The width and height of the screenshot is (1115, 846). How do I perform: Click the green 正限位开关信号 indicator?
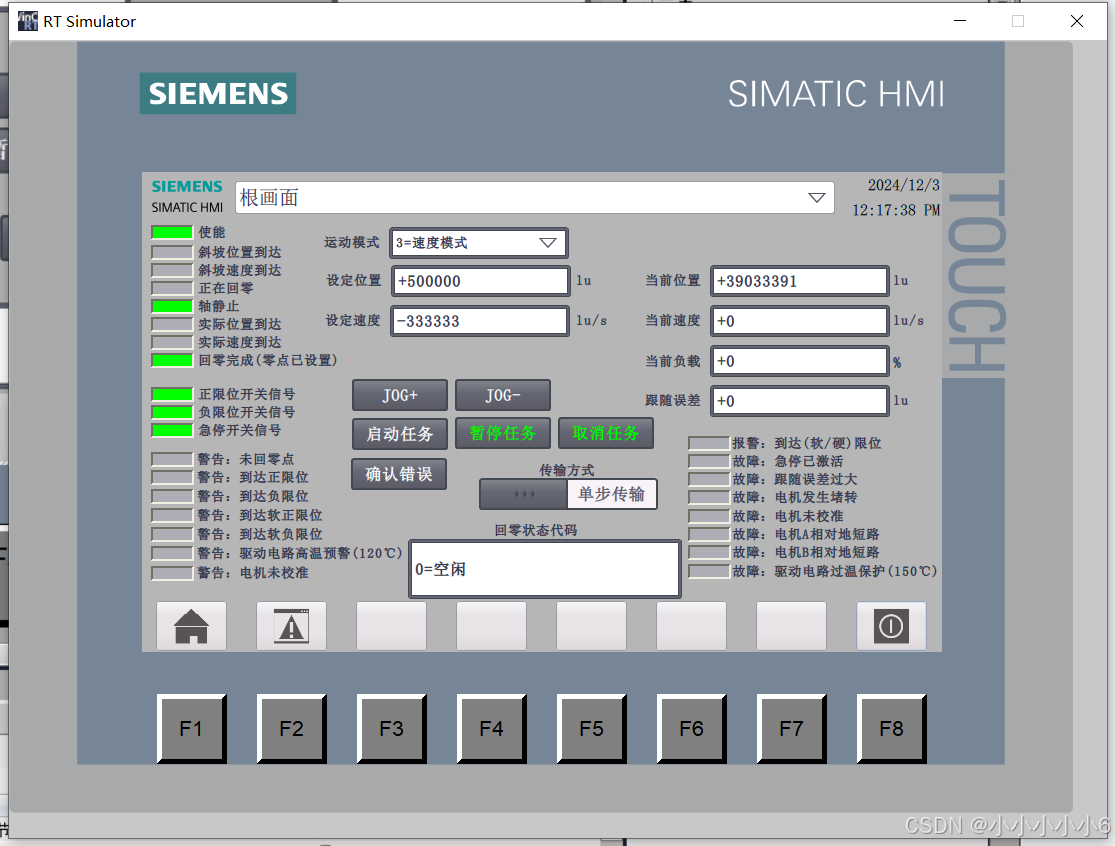tap(172, 395)
